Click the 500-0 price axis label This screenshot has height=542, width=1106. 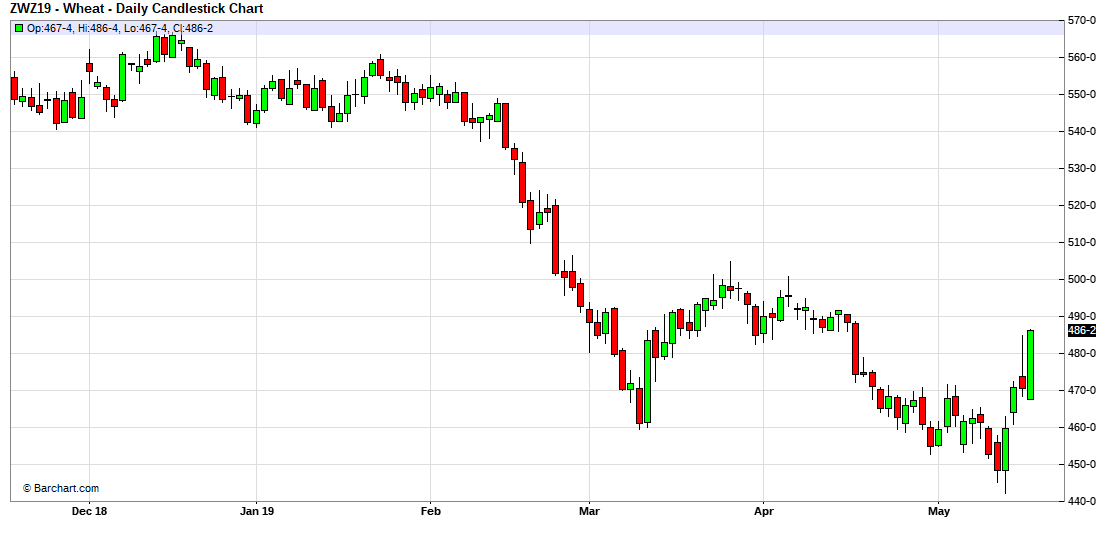1081,280
